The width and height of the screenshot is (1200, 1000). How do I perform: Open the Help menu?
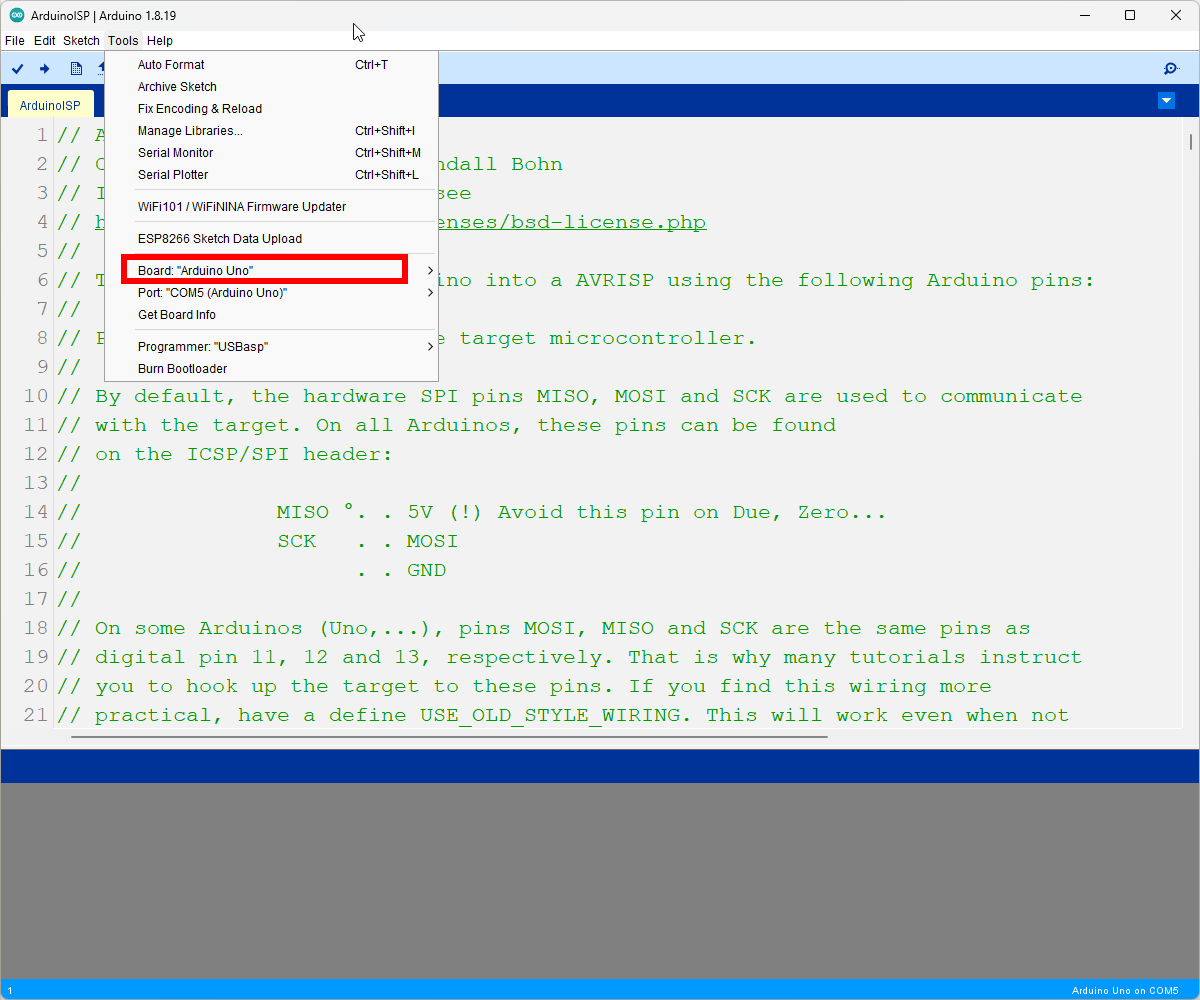[x=159, y=40]
